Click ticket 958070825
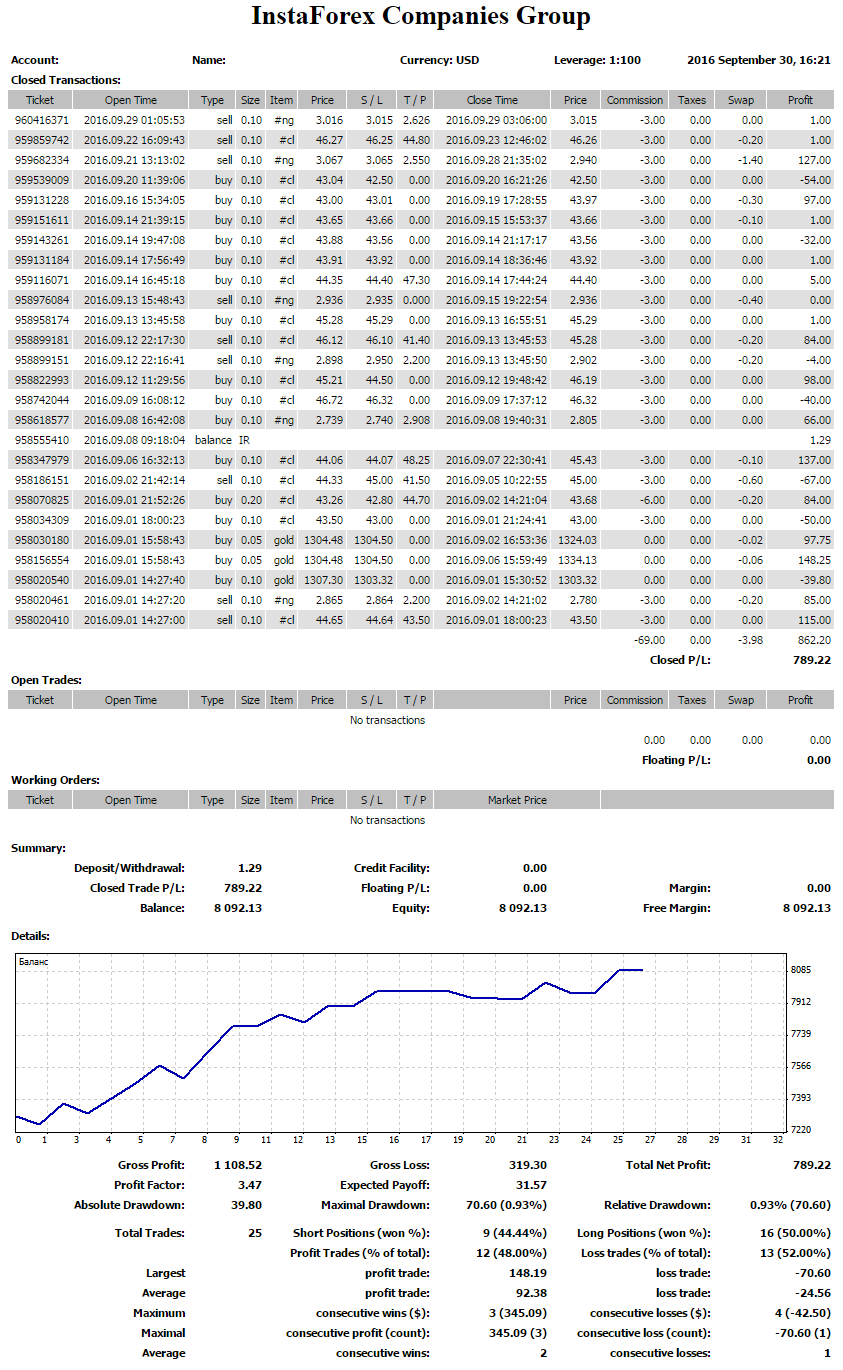This screenshot has width=843, height=1370. [x=41, y=500]
